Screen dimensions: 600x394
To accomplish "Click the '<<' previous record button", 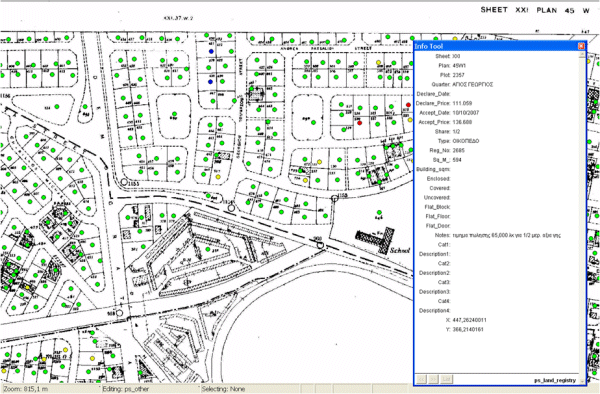I will pos(421,379).
